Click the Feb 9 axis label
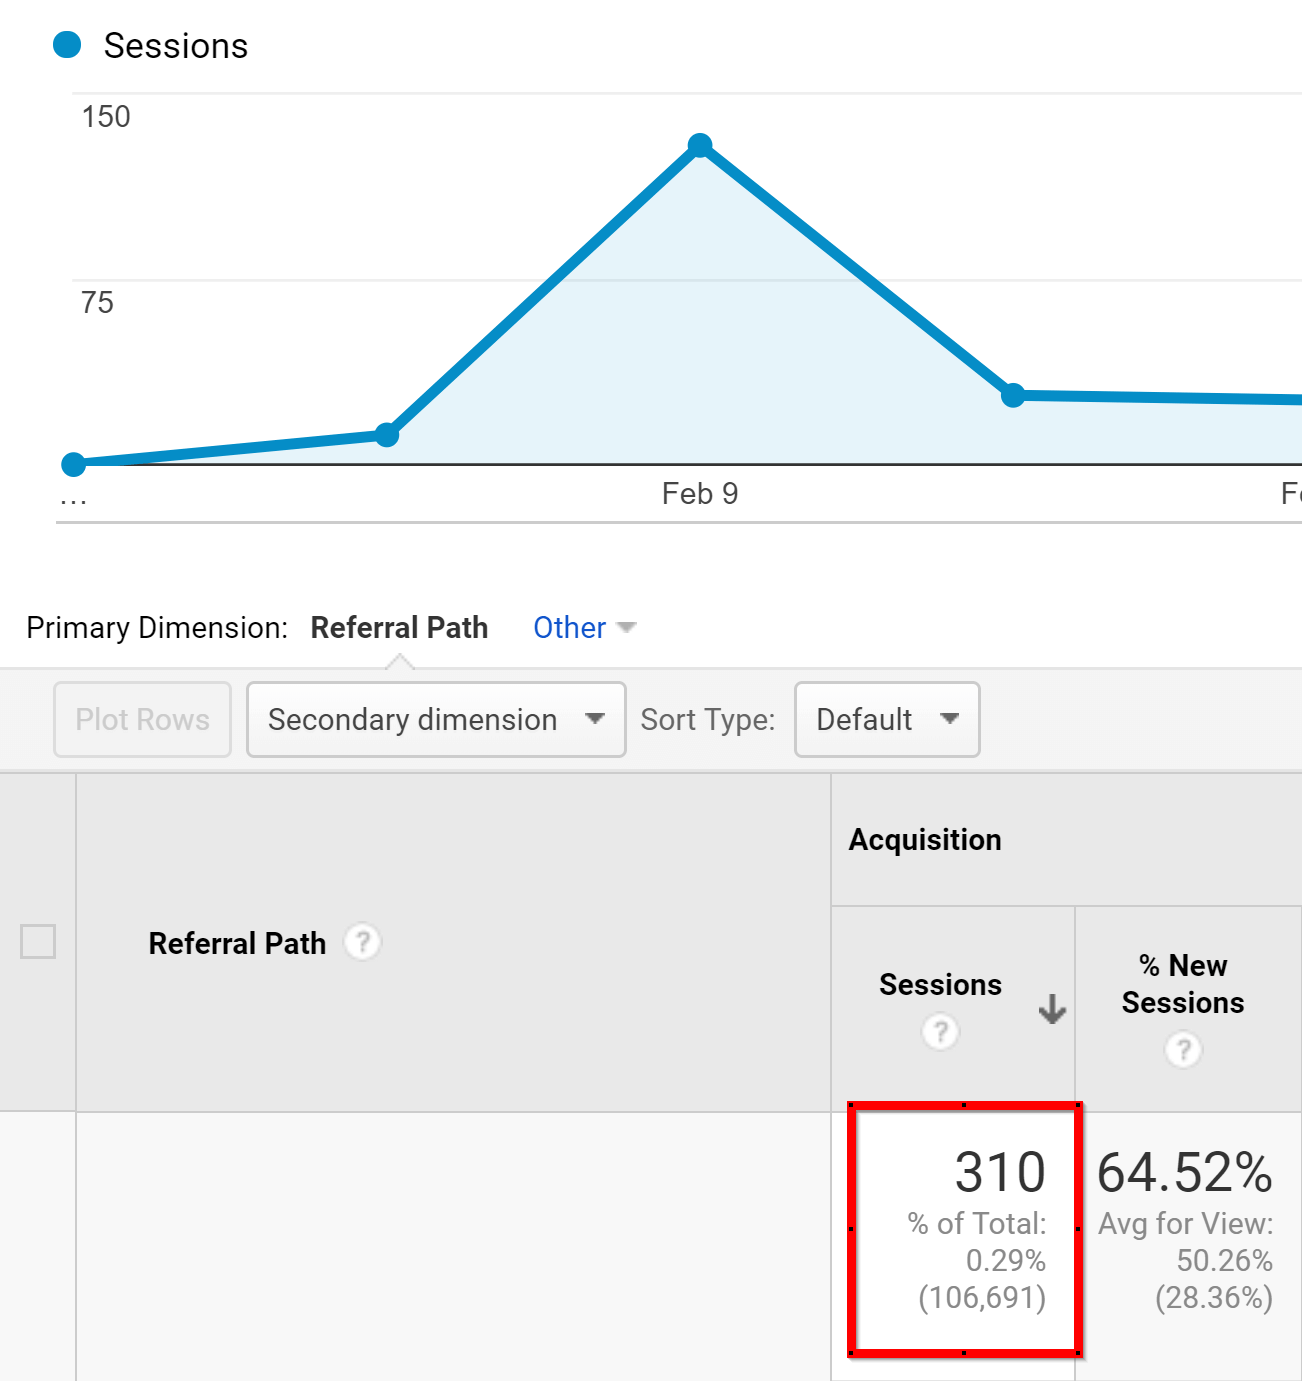Image resolution: width=1302 pixels, height=1381 pixels. coord(700,492)
